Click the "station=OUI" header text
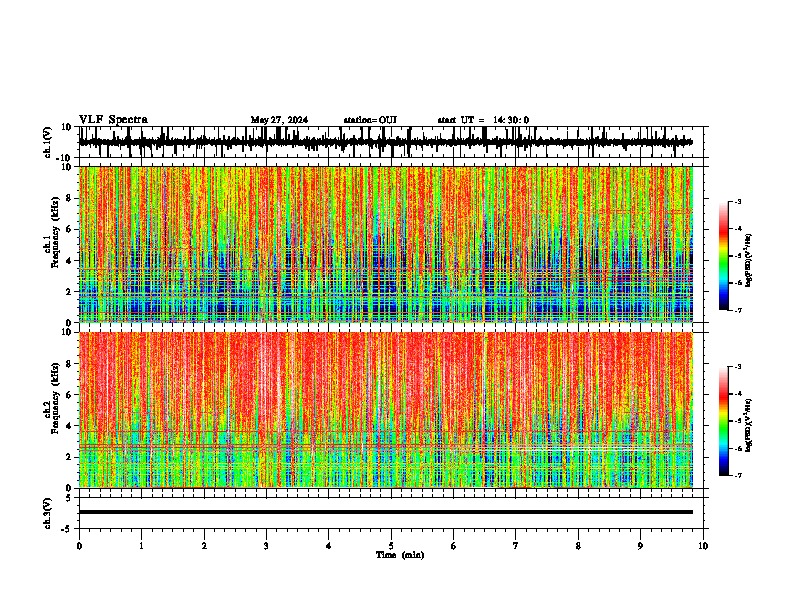 [370, 120]
